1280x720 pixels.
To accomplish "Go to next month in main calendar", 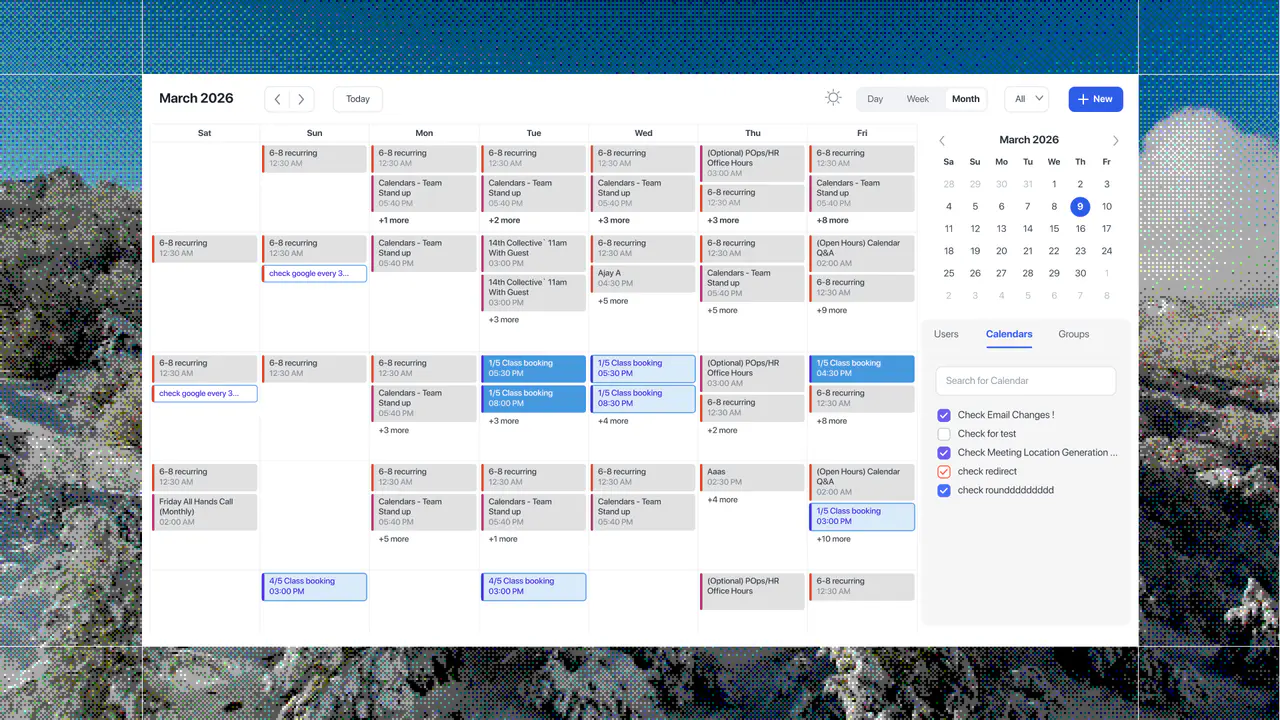I will tap(301, 99).
